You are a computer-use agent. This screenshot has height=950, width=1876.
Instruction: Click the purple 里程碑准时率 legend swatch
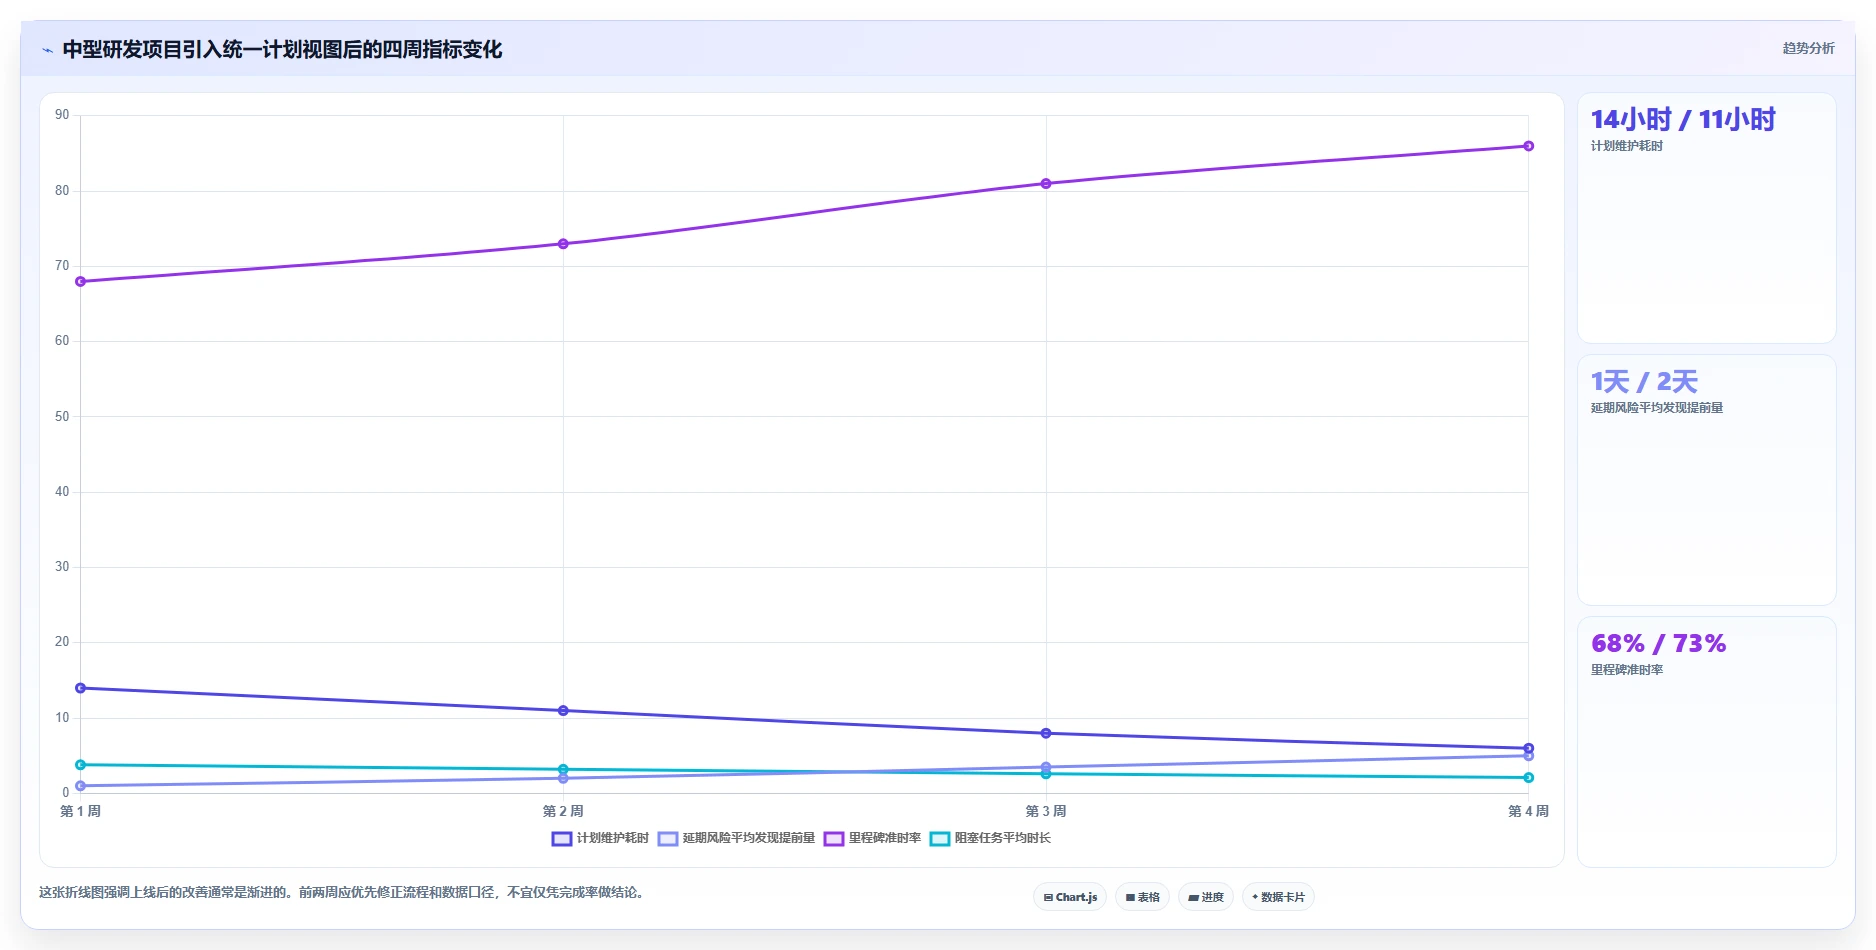(834, 839)
